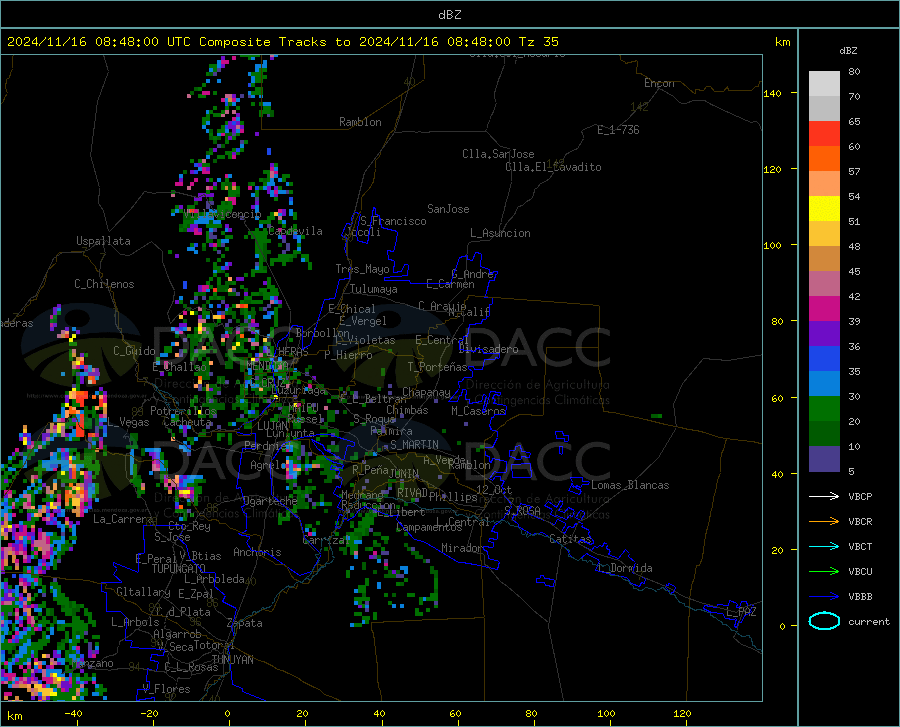Click the 'L_Dormida' place label

625,568
